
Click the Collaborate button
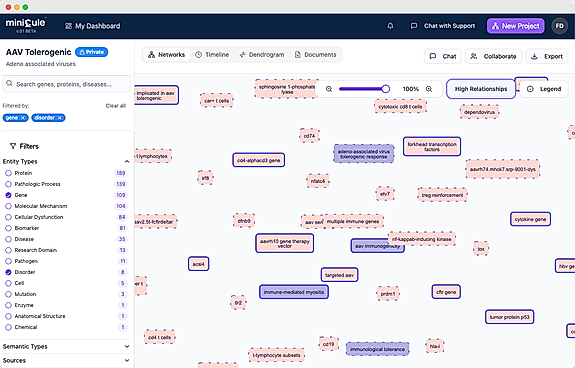pyautogui.click(x=493, y=56)
